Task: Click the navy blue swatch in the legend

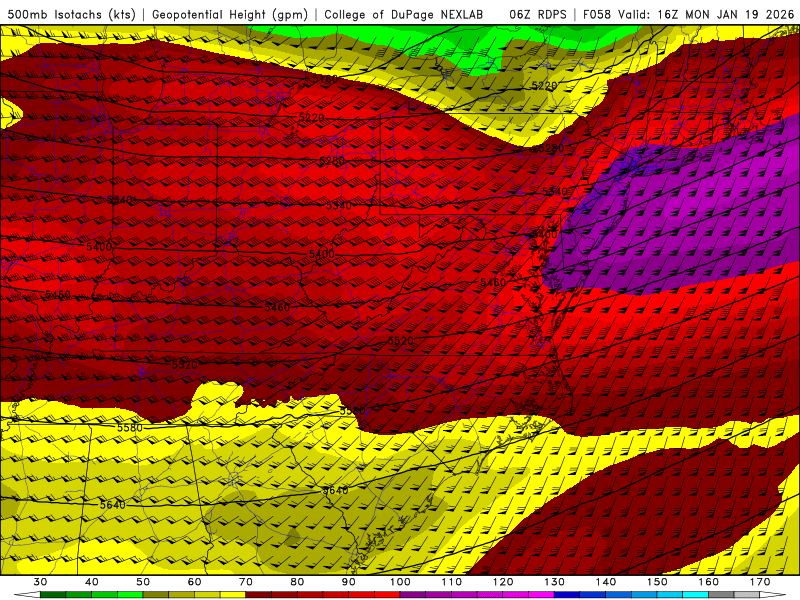Action: (567, 594)
